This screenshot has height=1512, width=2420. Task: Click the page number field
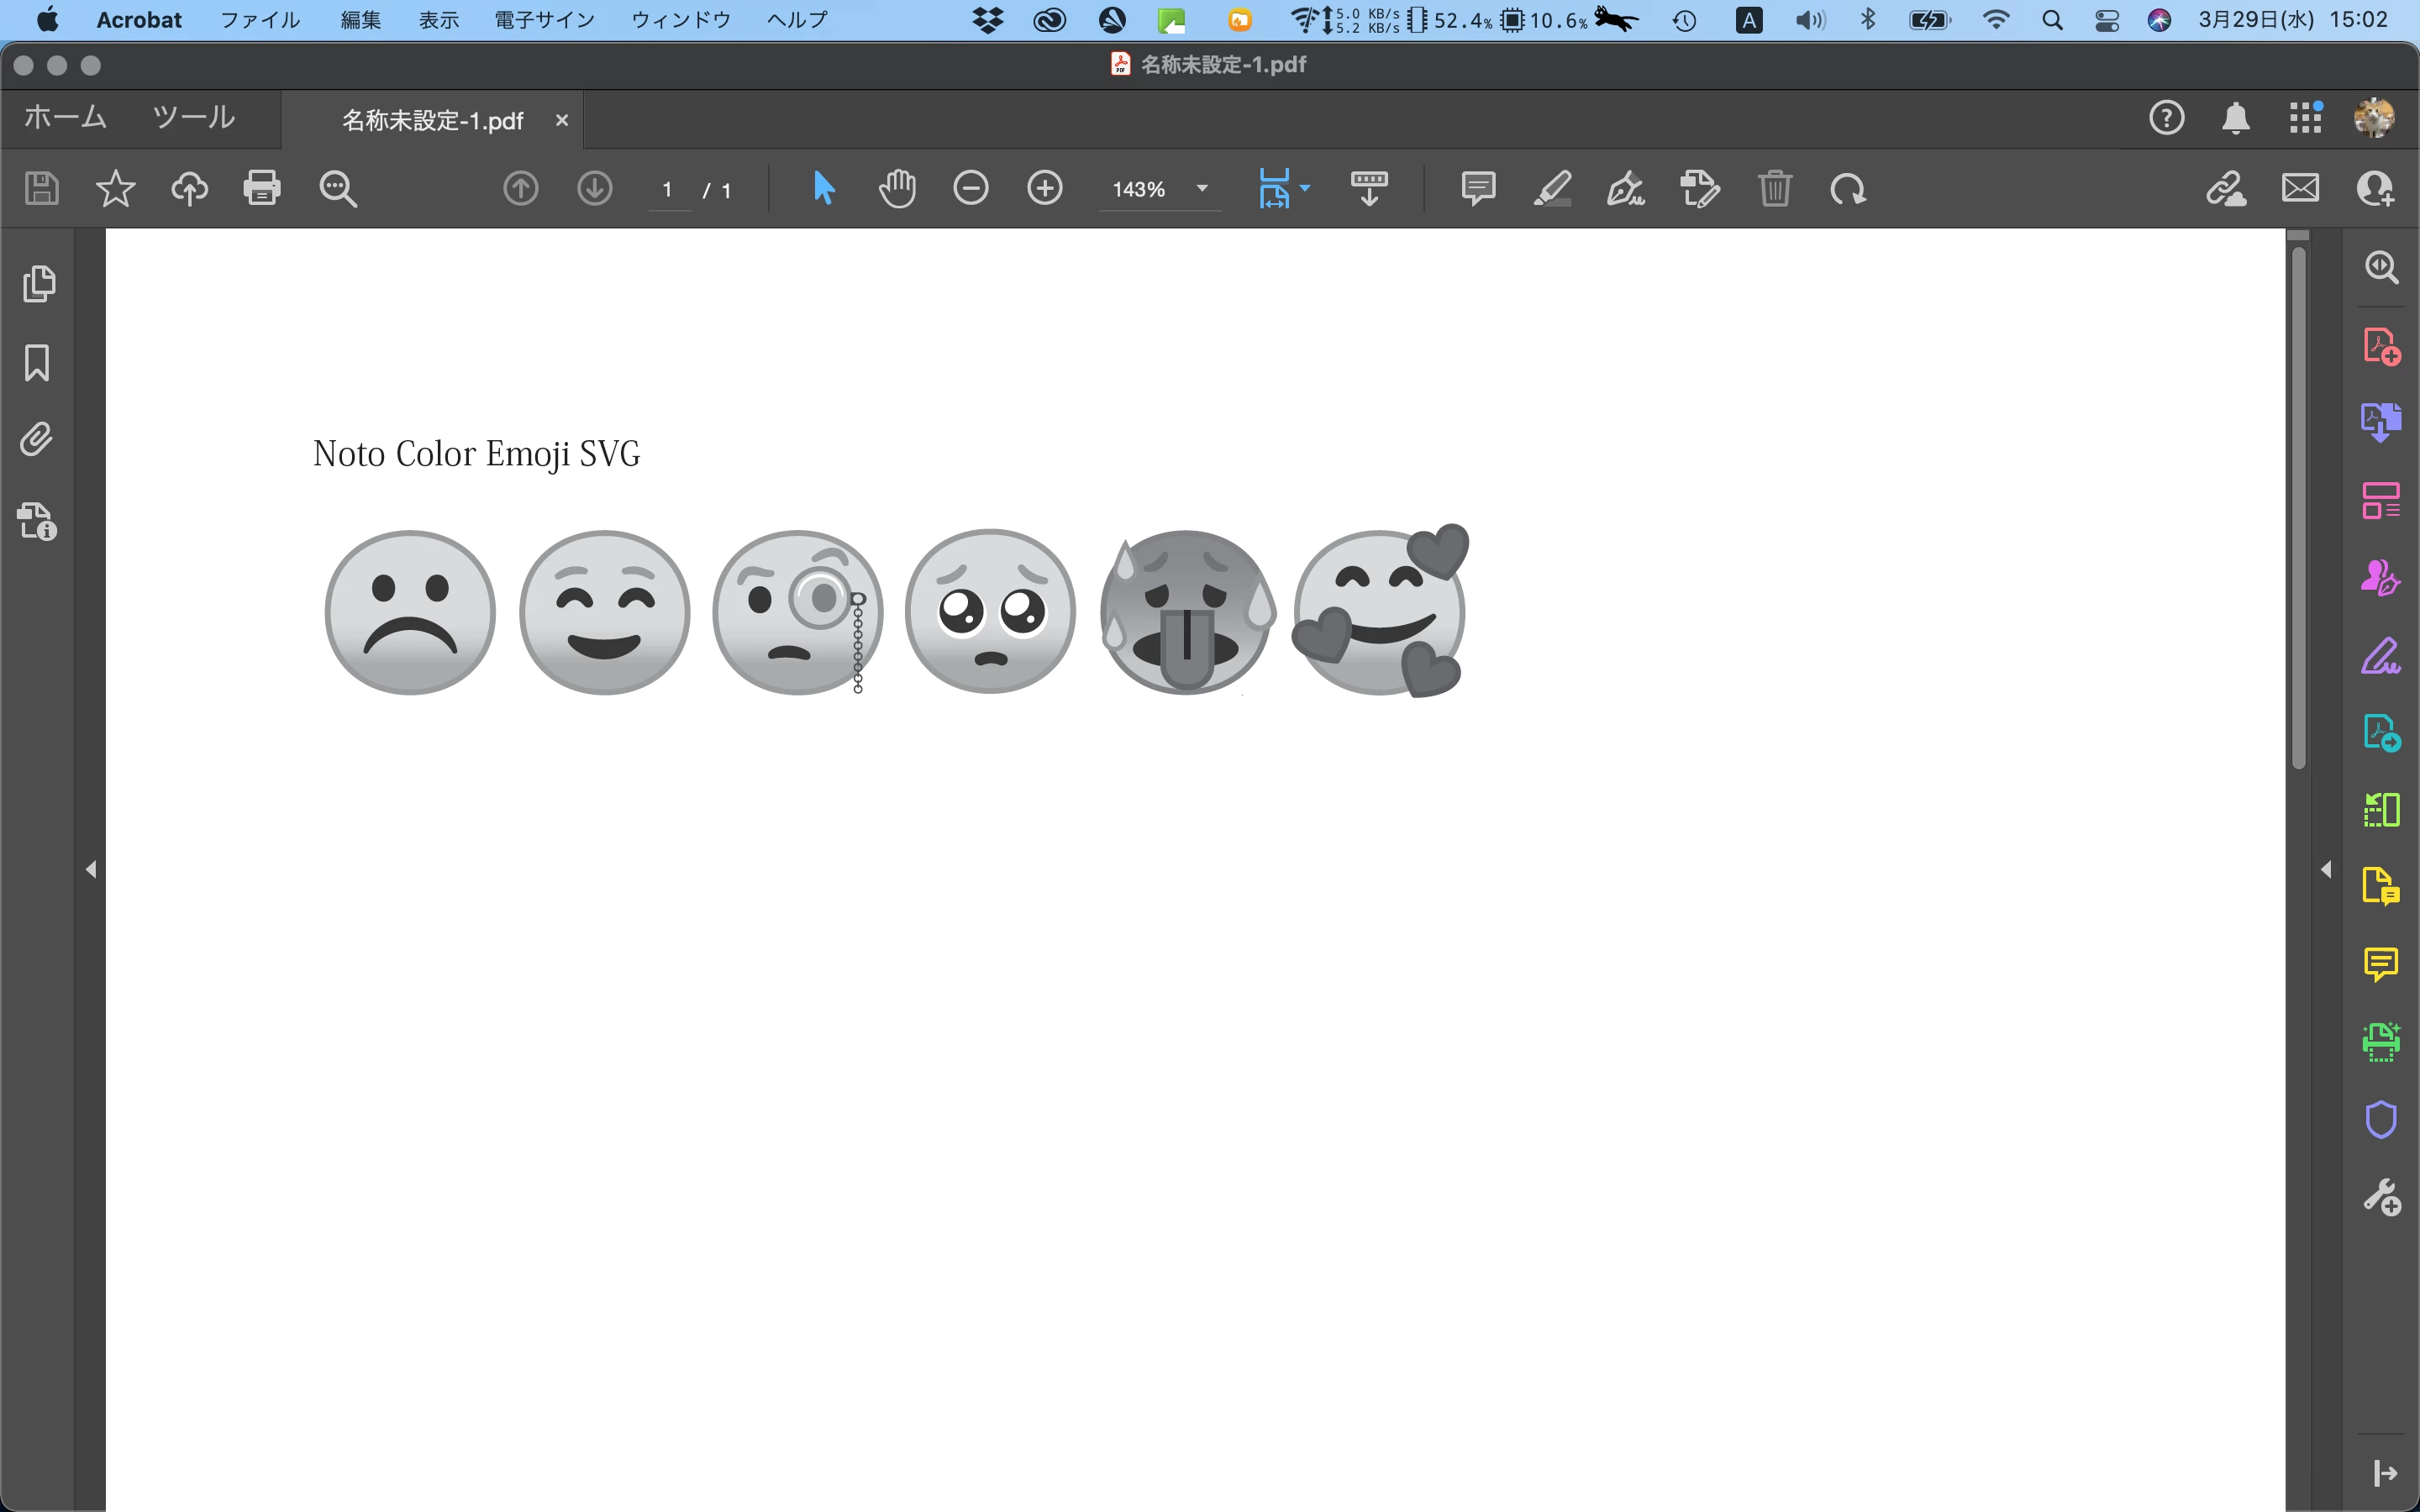point(668,190)
